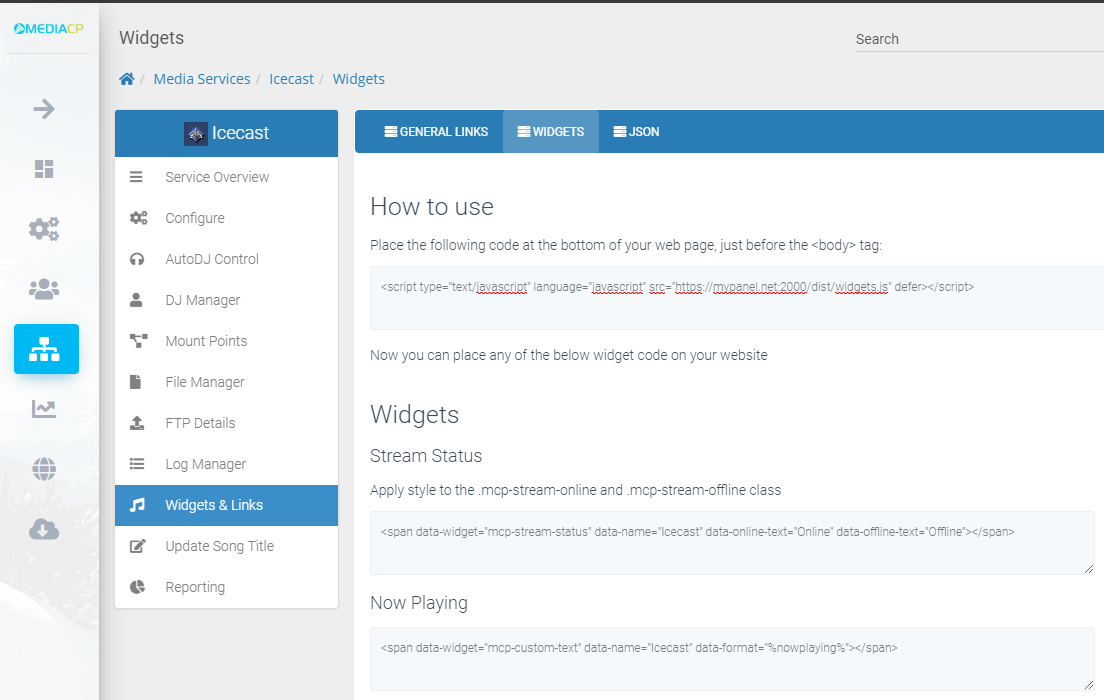This screenshot has height=700, width=1104.
Task: Click the 'Widgets' section heading above Stream Status
Action: click(x=415, y=415)
